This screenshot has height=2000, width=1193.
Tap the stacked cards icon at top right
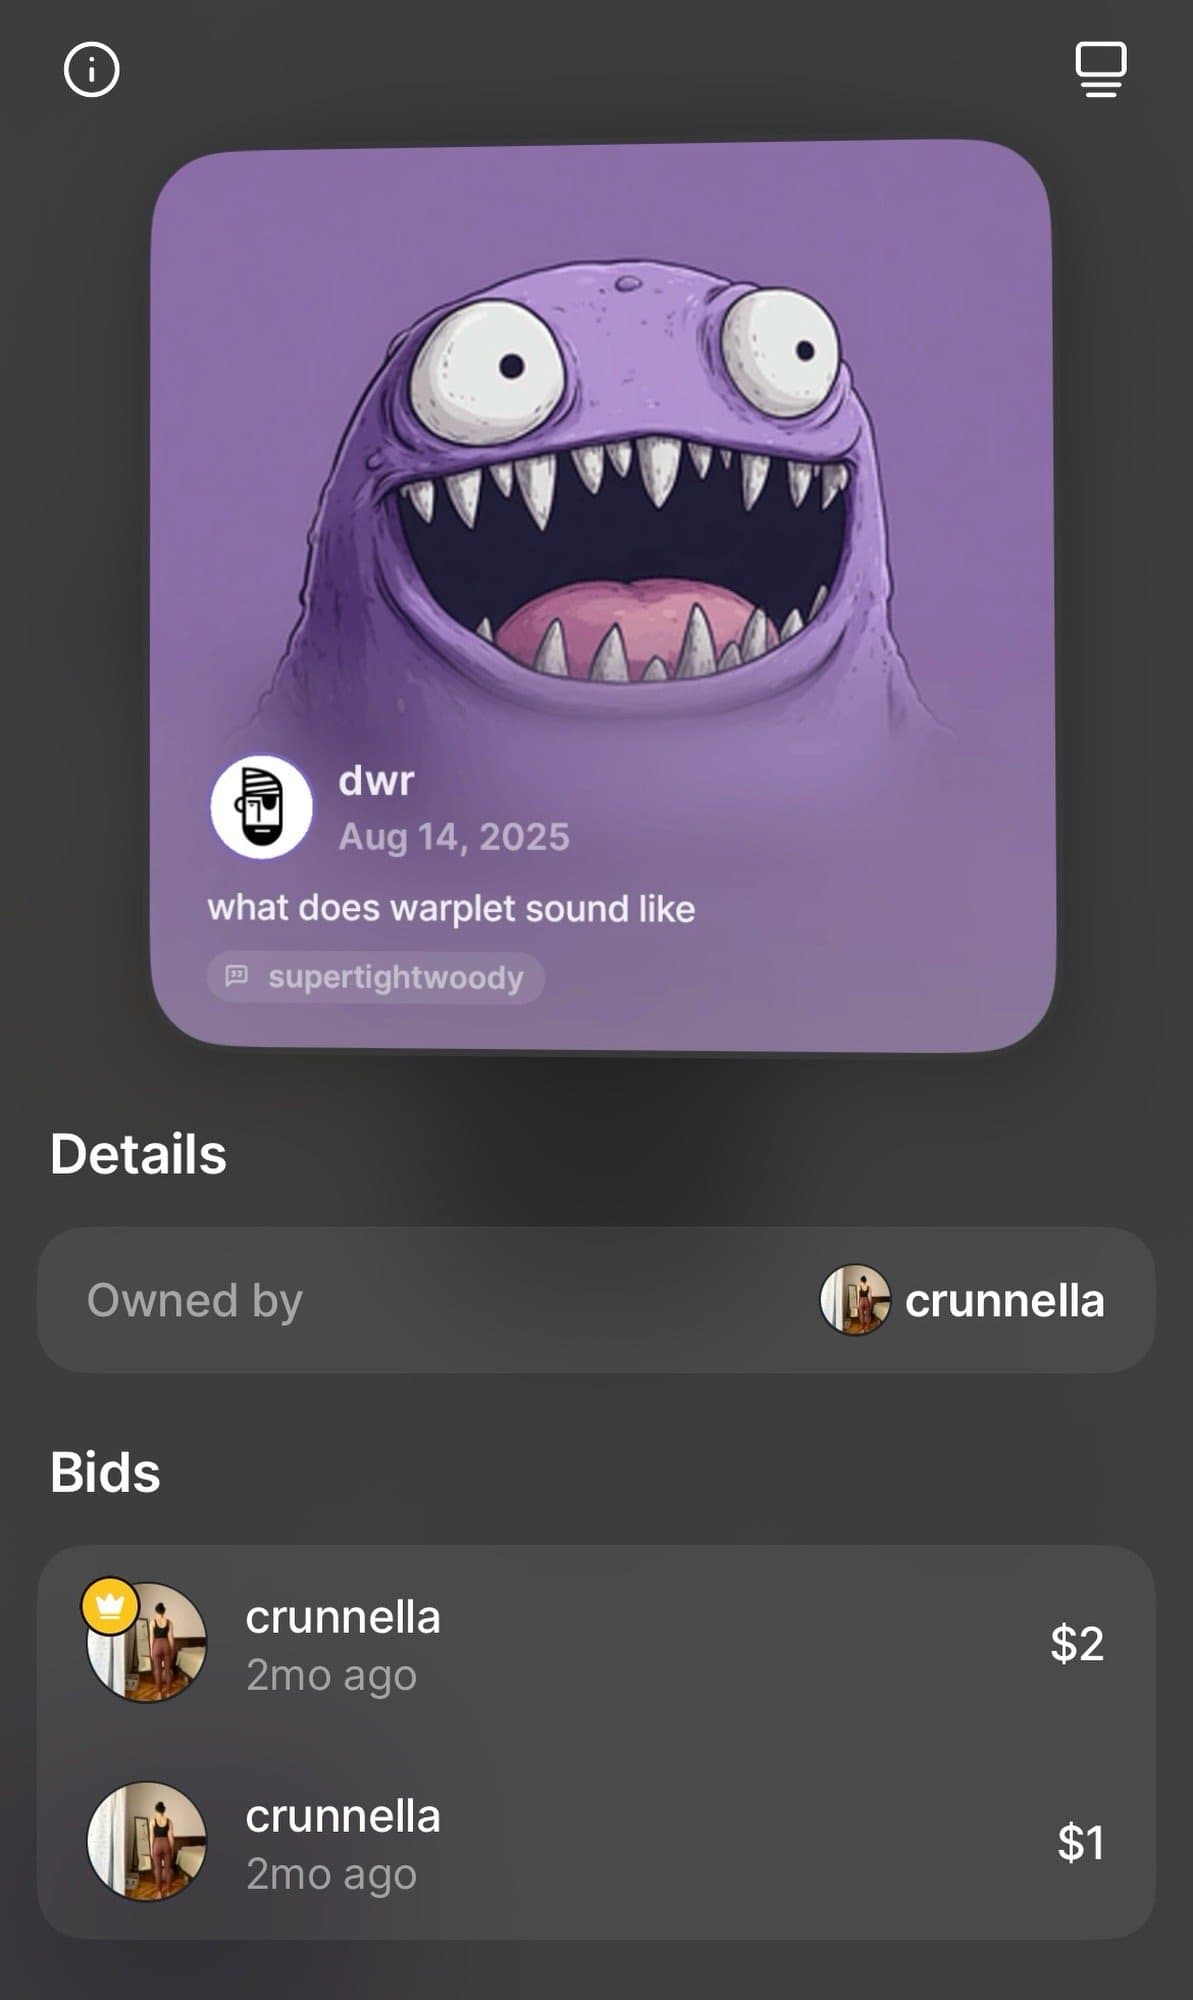coord(1100,69)
